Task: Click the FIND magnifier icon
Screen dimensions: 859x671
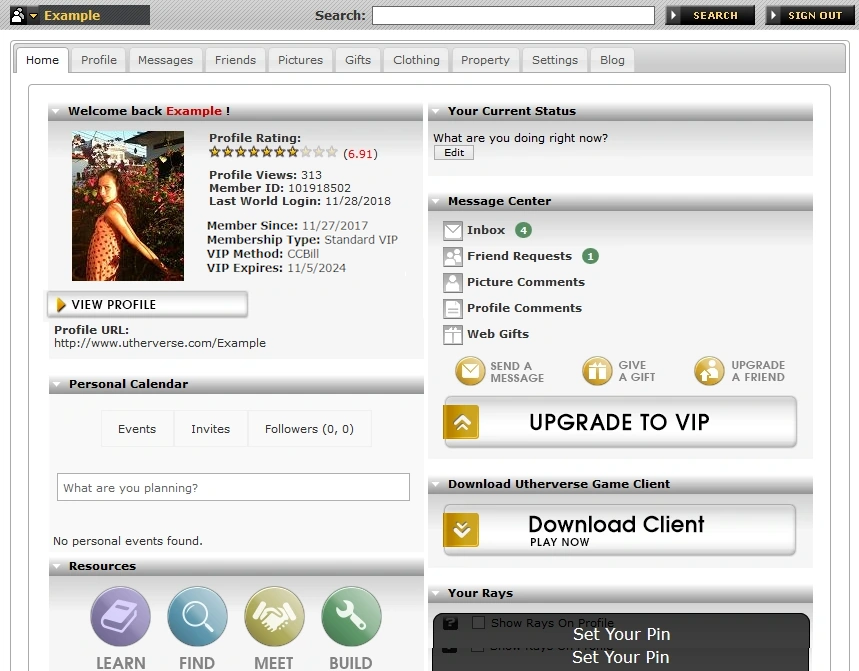Action: coord(197,617)
